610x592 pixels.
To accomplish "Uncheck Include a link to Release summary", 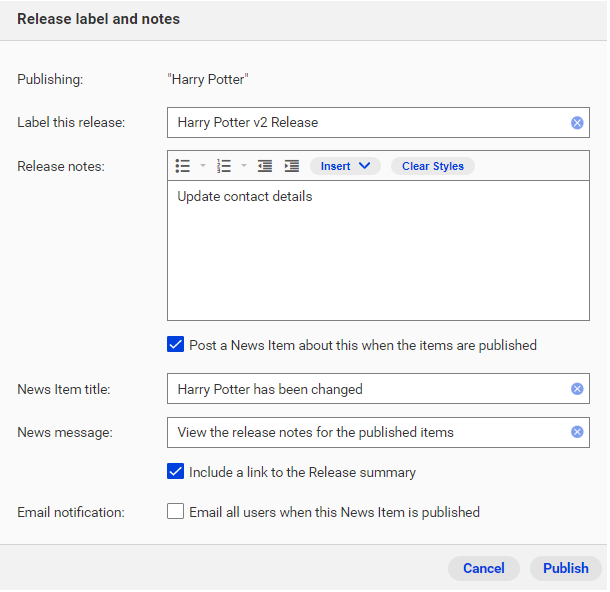I will click(x=175, y=471).
